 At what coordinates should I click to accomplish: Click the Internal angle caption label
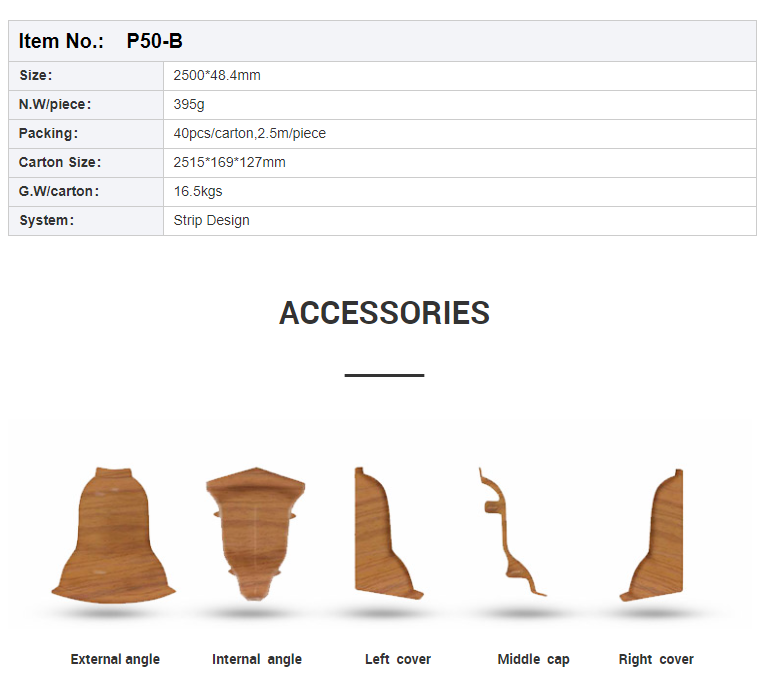(257, 659)
